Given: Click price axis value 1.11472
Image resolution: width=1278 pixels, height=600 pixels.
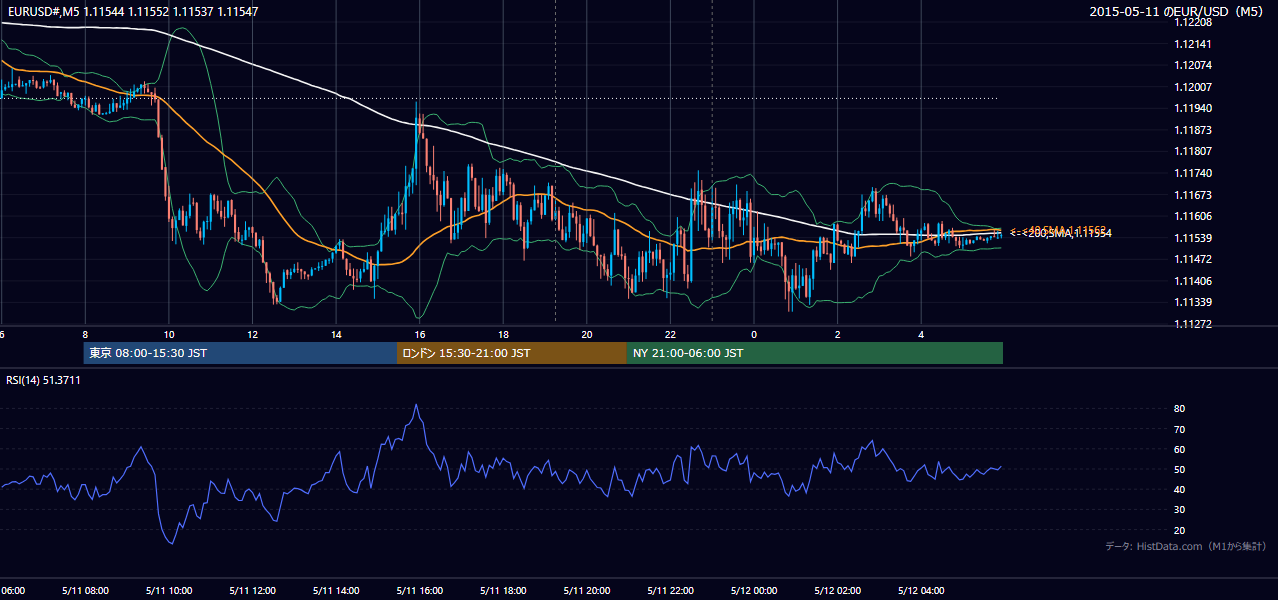Looking at the screenshot, I should click(x=1193, y=259).
